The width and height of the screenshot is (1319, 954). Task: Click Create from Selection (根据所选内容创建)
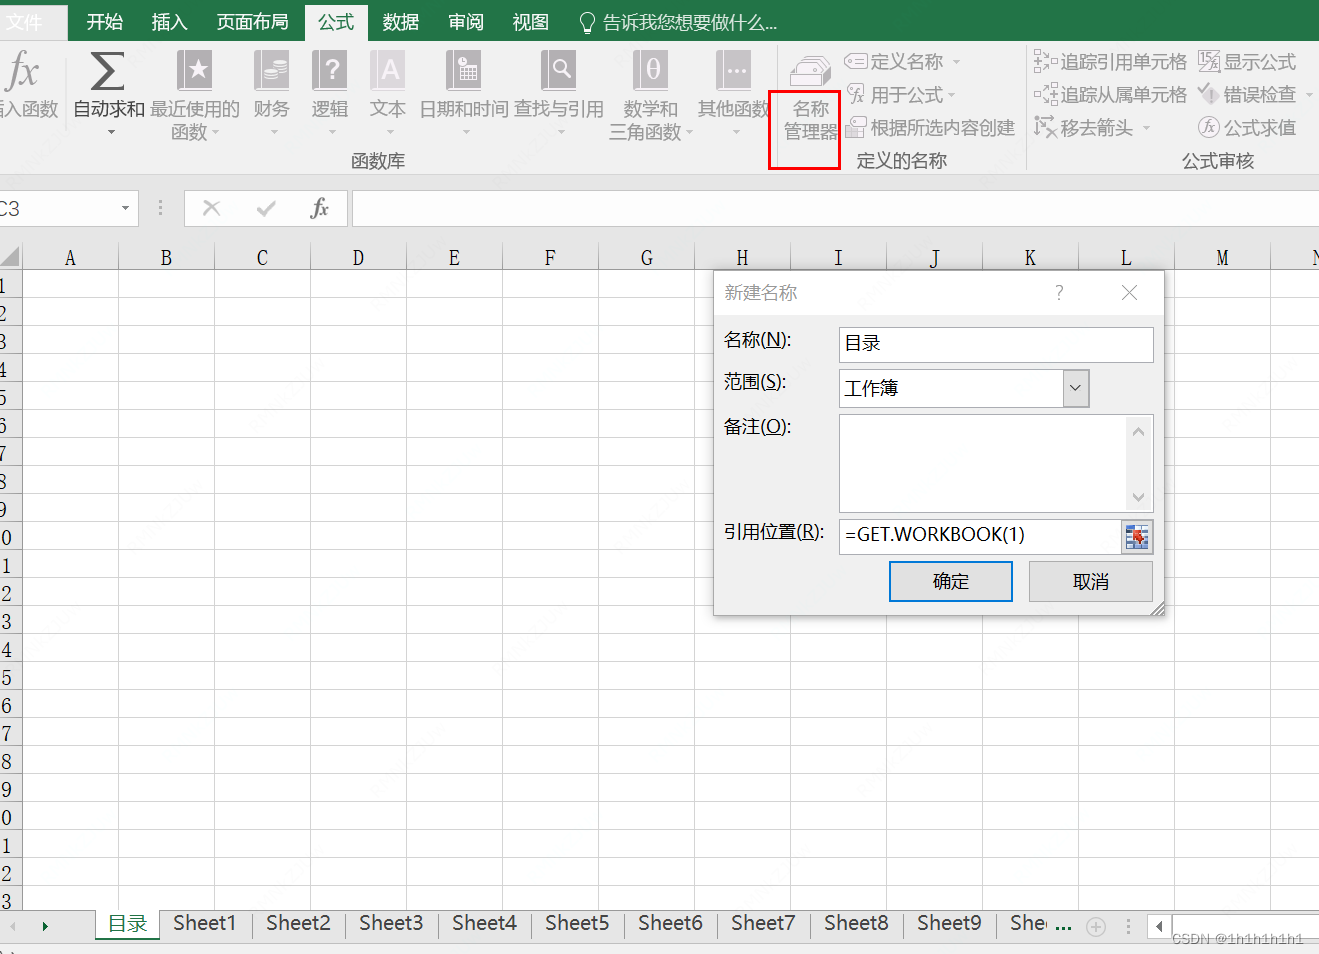click(x=930, y=128)
